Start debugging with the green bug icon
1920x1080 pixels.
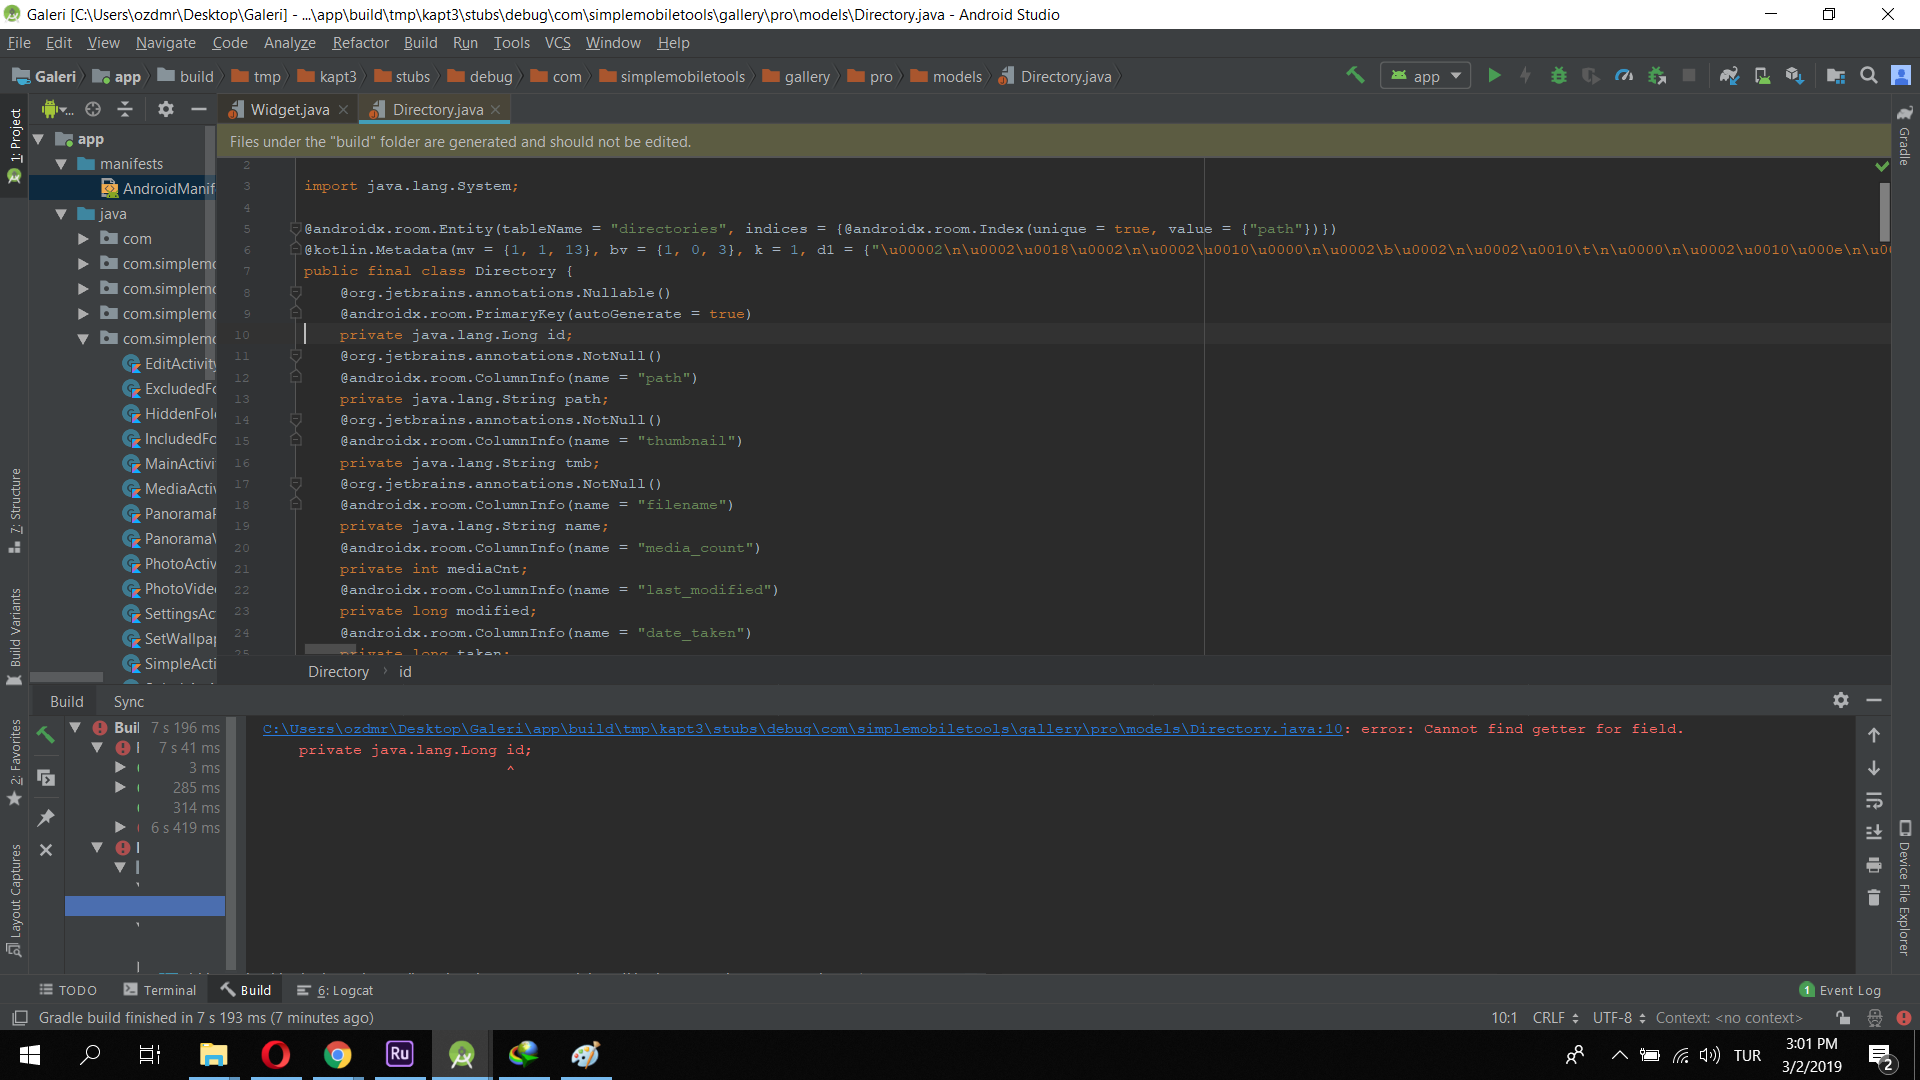(x=1558, y=76)
